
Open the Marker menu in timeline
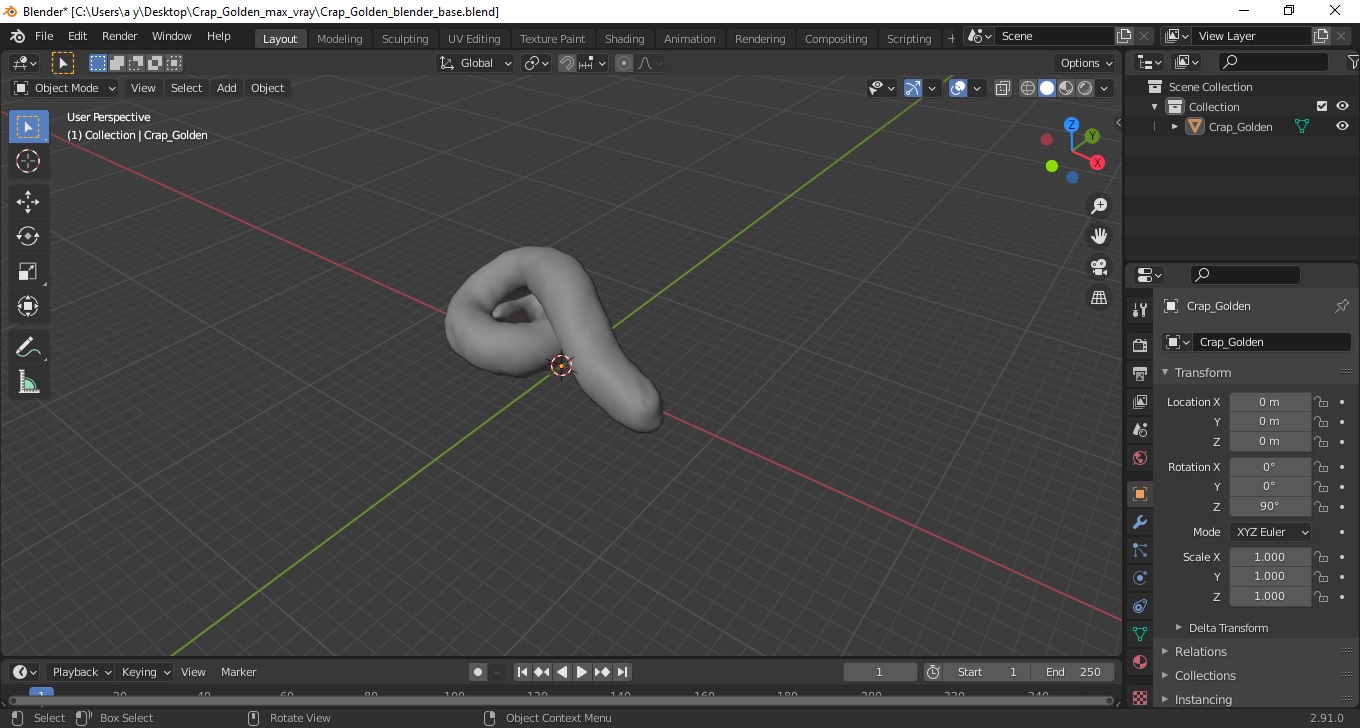(x=238, y=672)
